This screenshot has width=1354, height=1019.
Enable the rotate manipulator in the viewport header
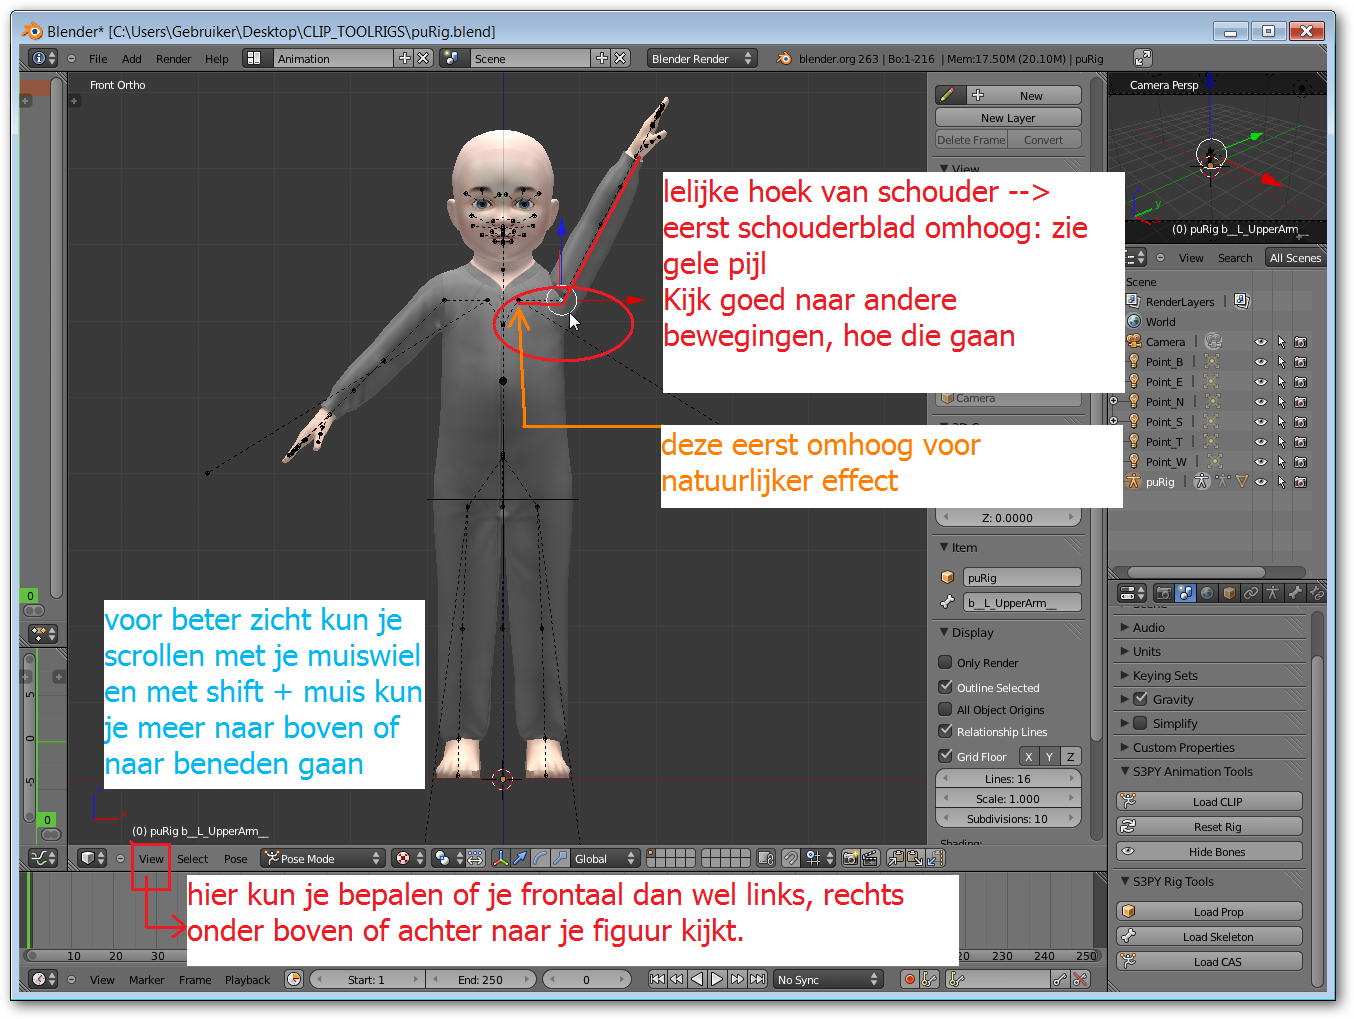[x=540, y=858]
